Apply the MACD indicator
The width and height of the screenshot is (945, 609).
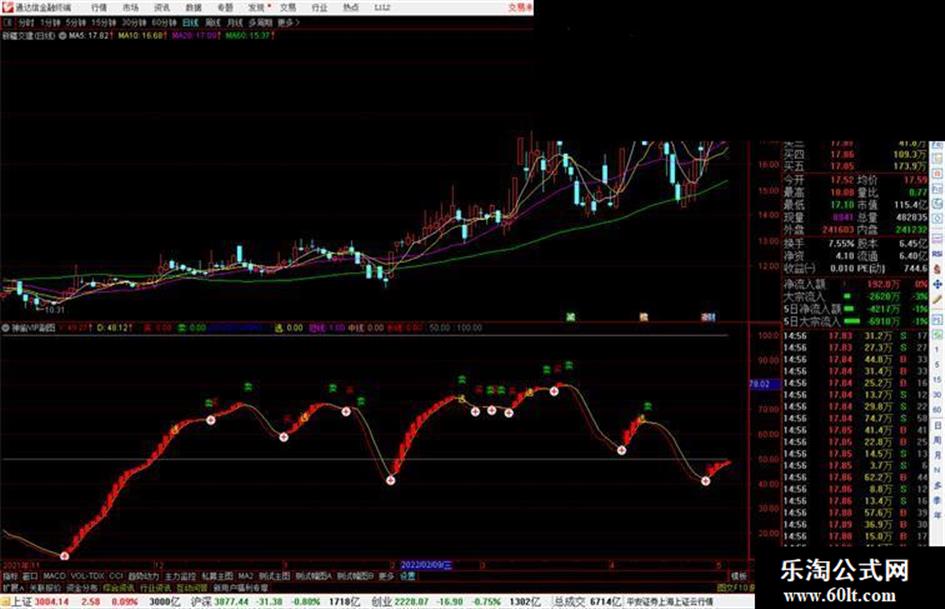click(x=54, y=576)
